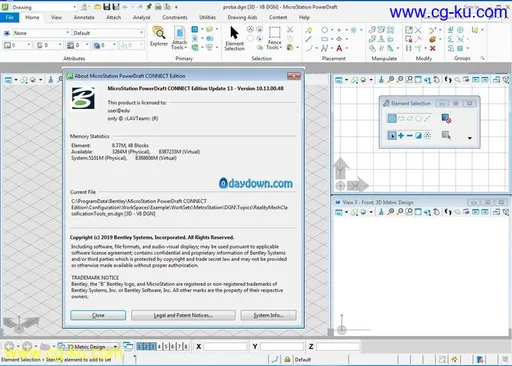512x366 pixels.
Task: Expand the Groups ribbon group dialog launcher
Action: [482, 58]
